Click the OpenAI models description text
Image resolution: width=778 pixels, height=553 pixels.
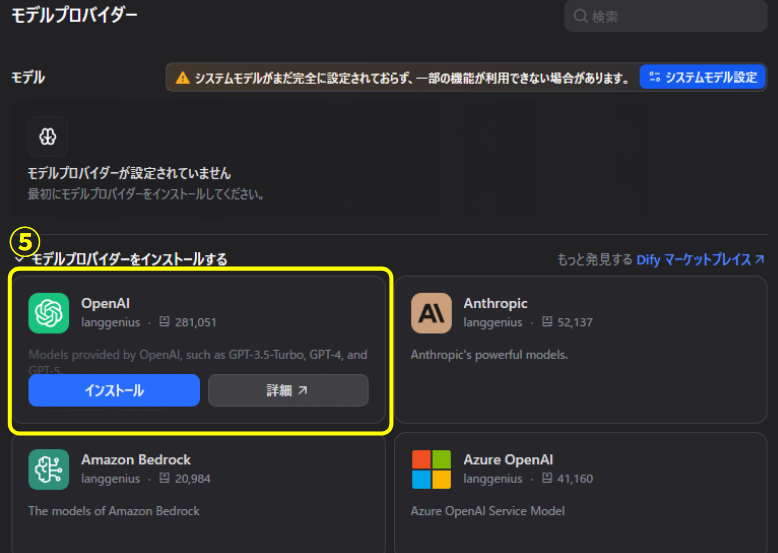(198, 362)
